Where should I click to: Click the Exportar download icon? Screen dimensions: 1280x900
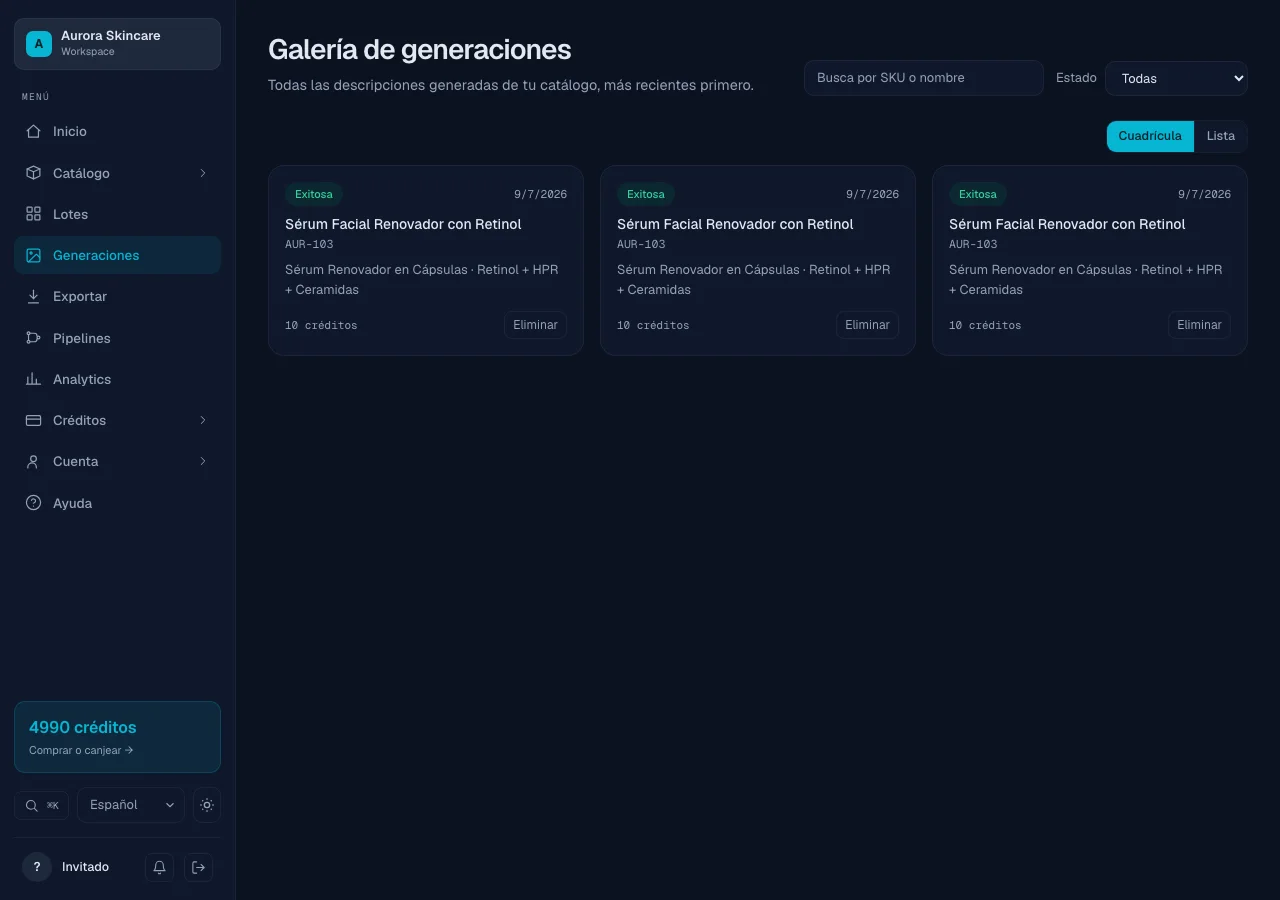(33, 296)
